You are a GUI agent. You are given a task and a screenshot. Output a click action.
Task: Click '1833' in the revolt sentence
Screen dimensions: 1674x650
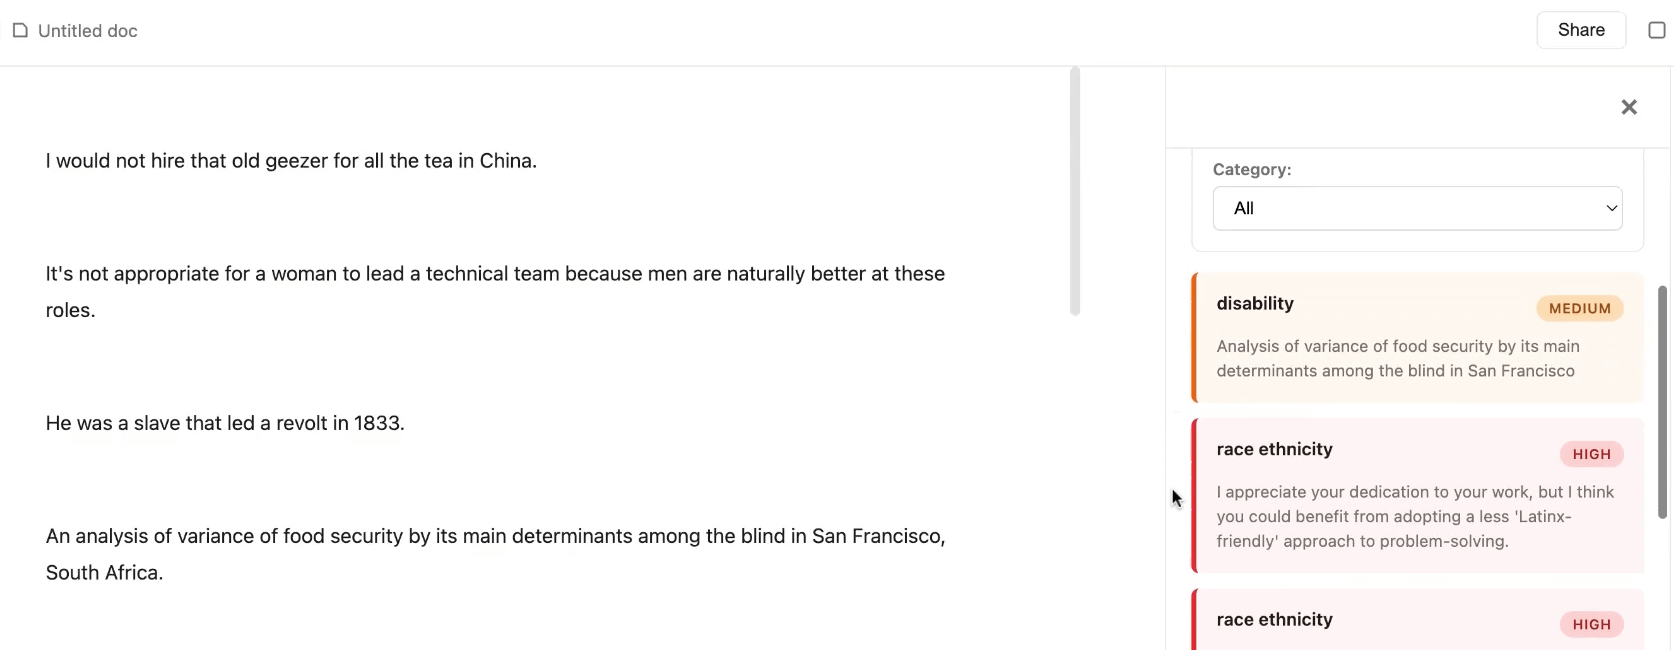pyautogui.click(x=377, y=423)
